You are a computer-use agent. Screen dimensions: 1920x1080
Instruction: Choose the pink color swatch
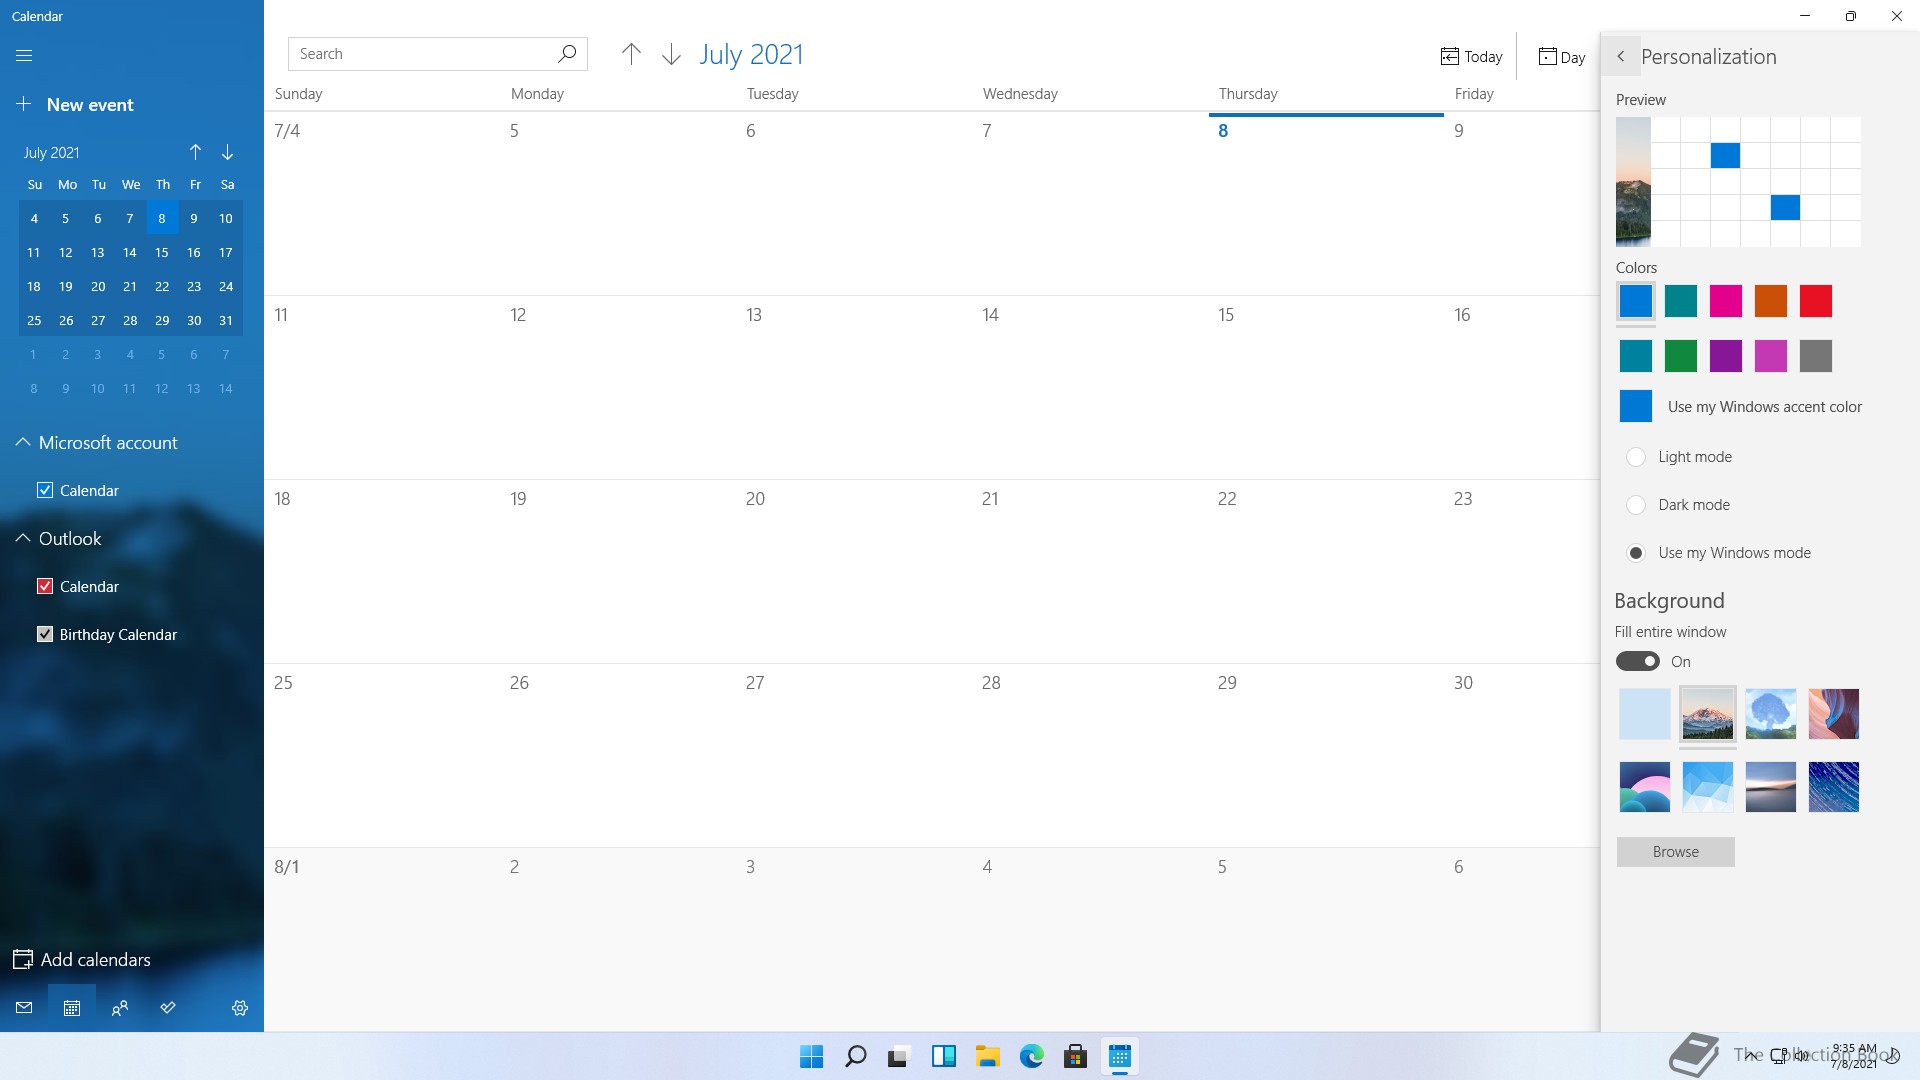click(1726, 301)
